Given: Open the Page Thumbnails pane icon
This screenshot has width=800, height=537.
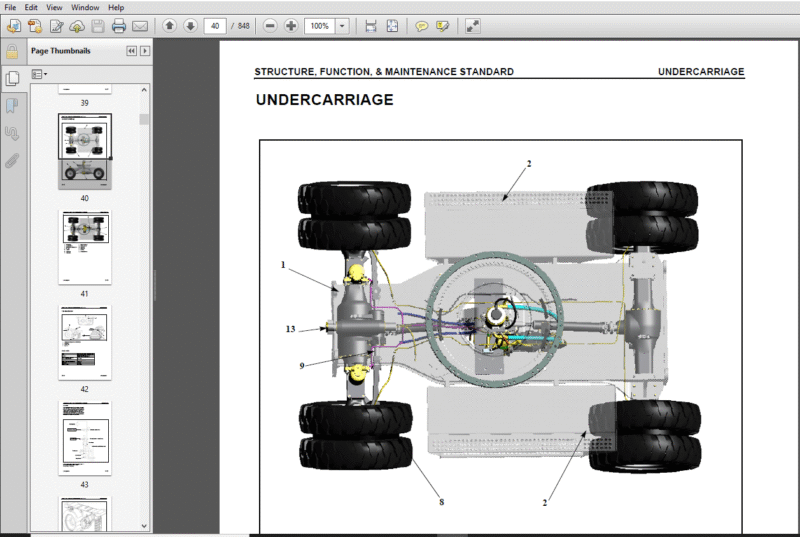Looking at the screenshot, I should (12, 78).
